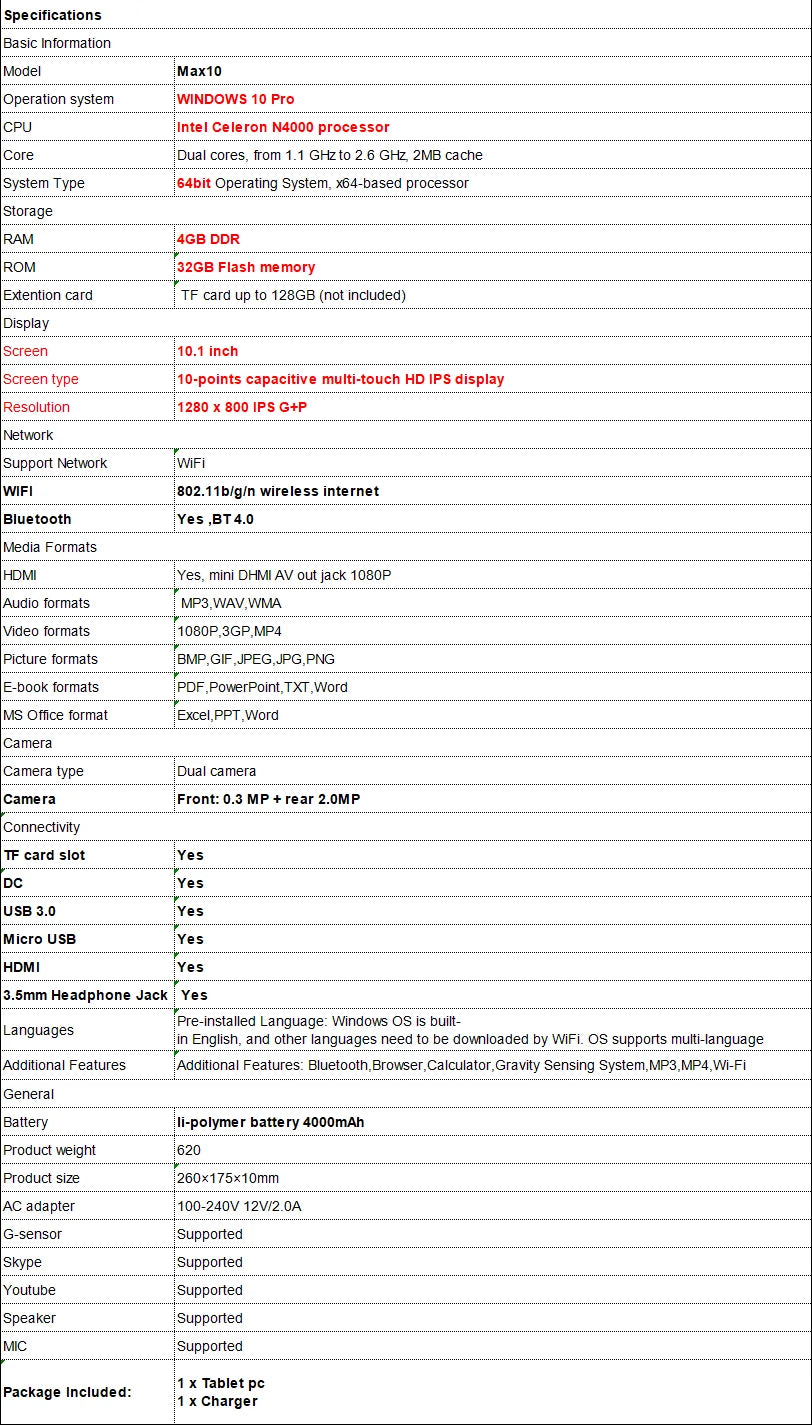Select the Bluetooth label cell

pos(88,519)
